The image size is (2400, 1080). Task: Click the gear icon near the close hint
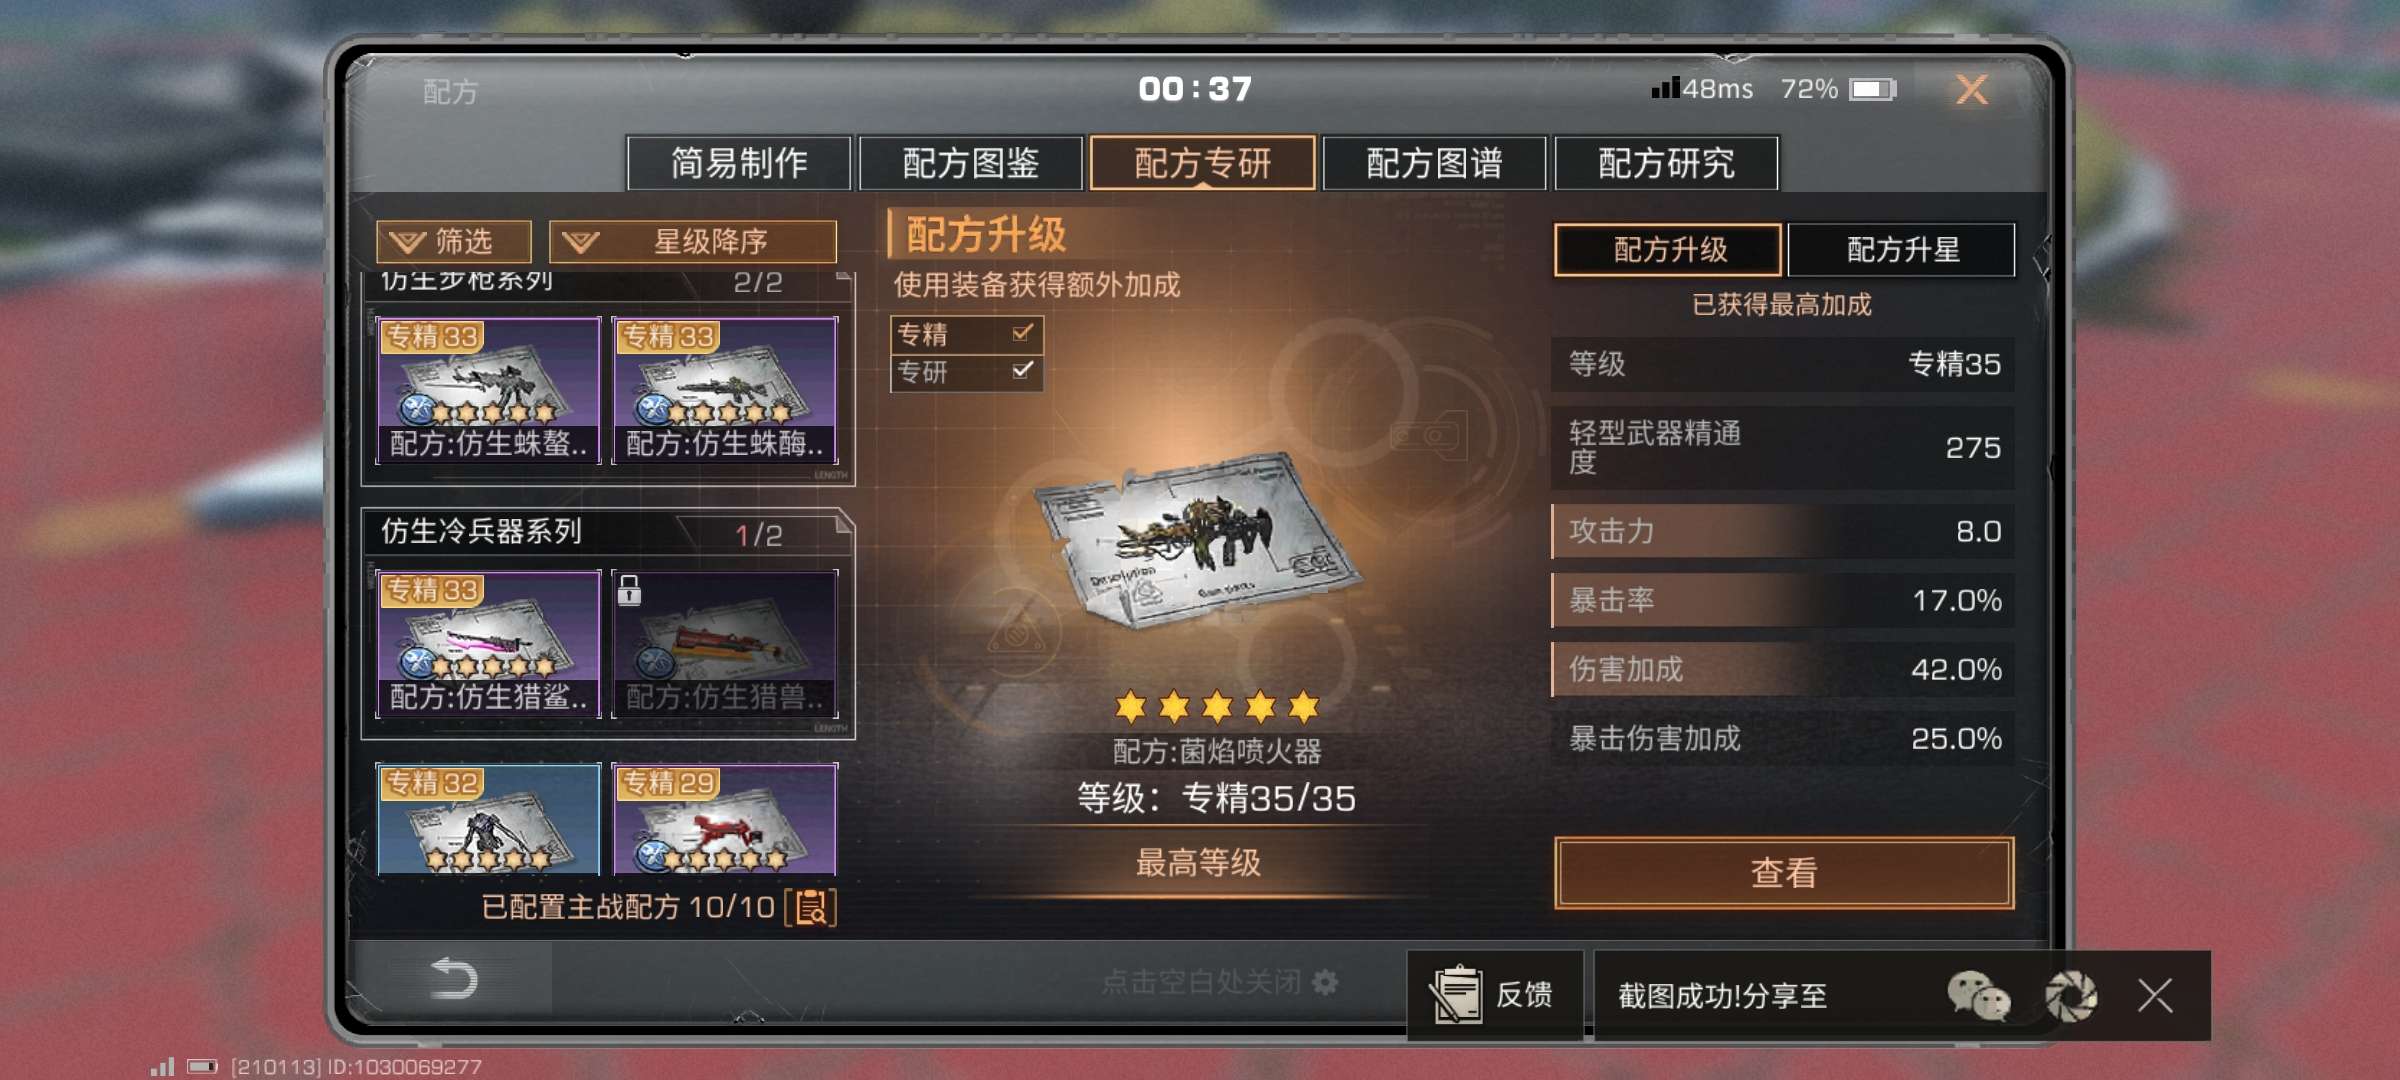pyautogui.click(x=1325, y=982)
